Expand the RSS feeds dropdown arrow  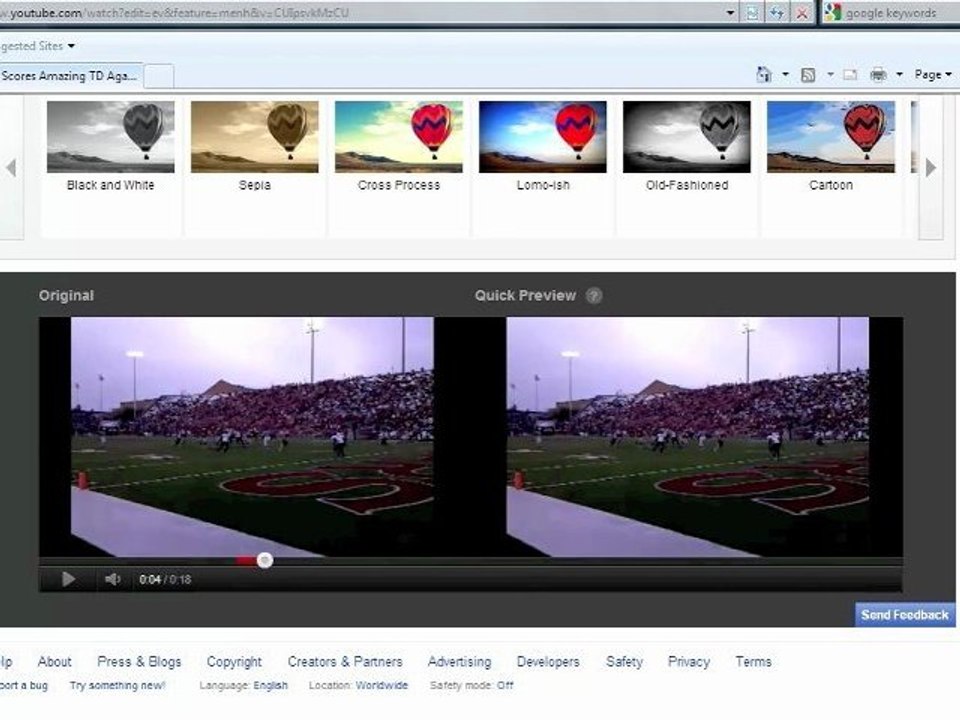(x=830, y=75)
